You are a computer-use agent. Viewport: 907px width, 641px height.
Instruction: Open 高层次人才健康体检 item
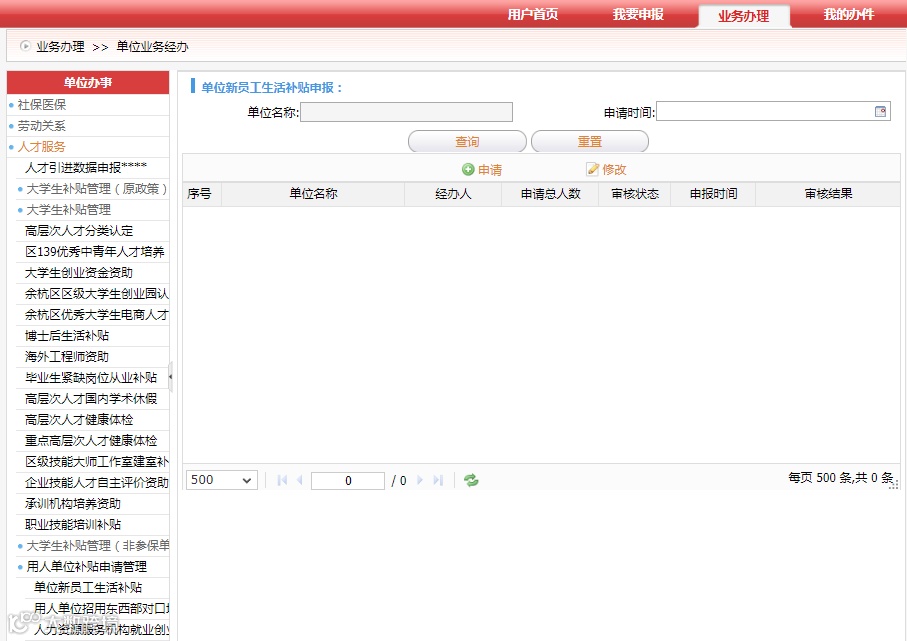tap(79, 419)
